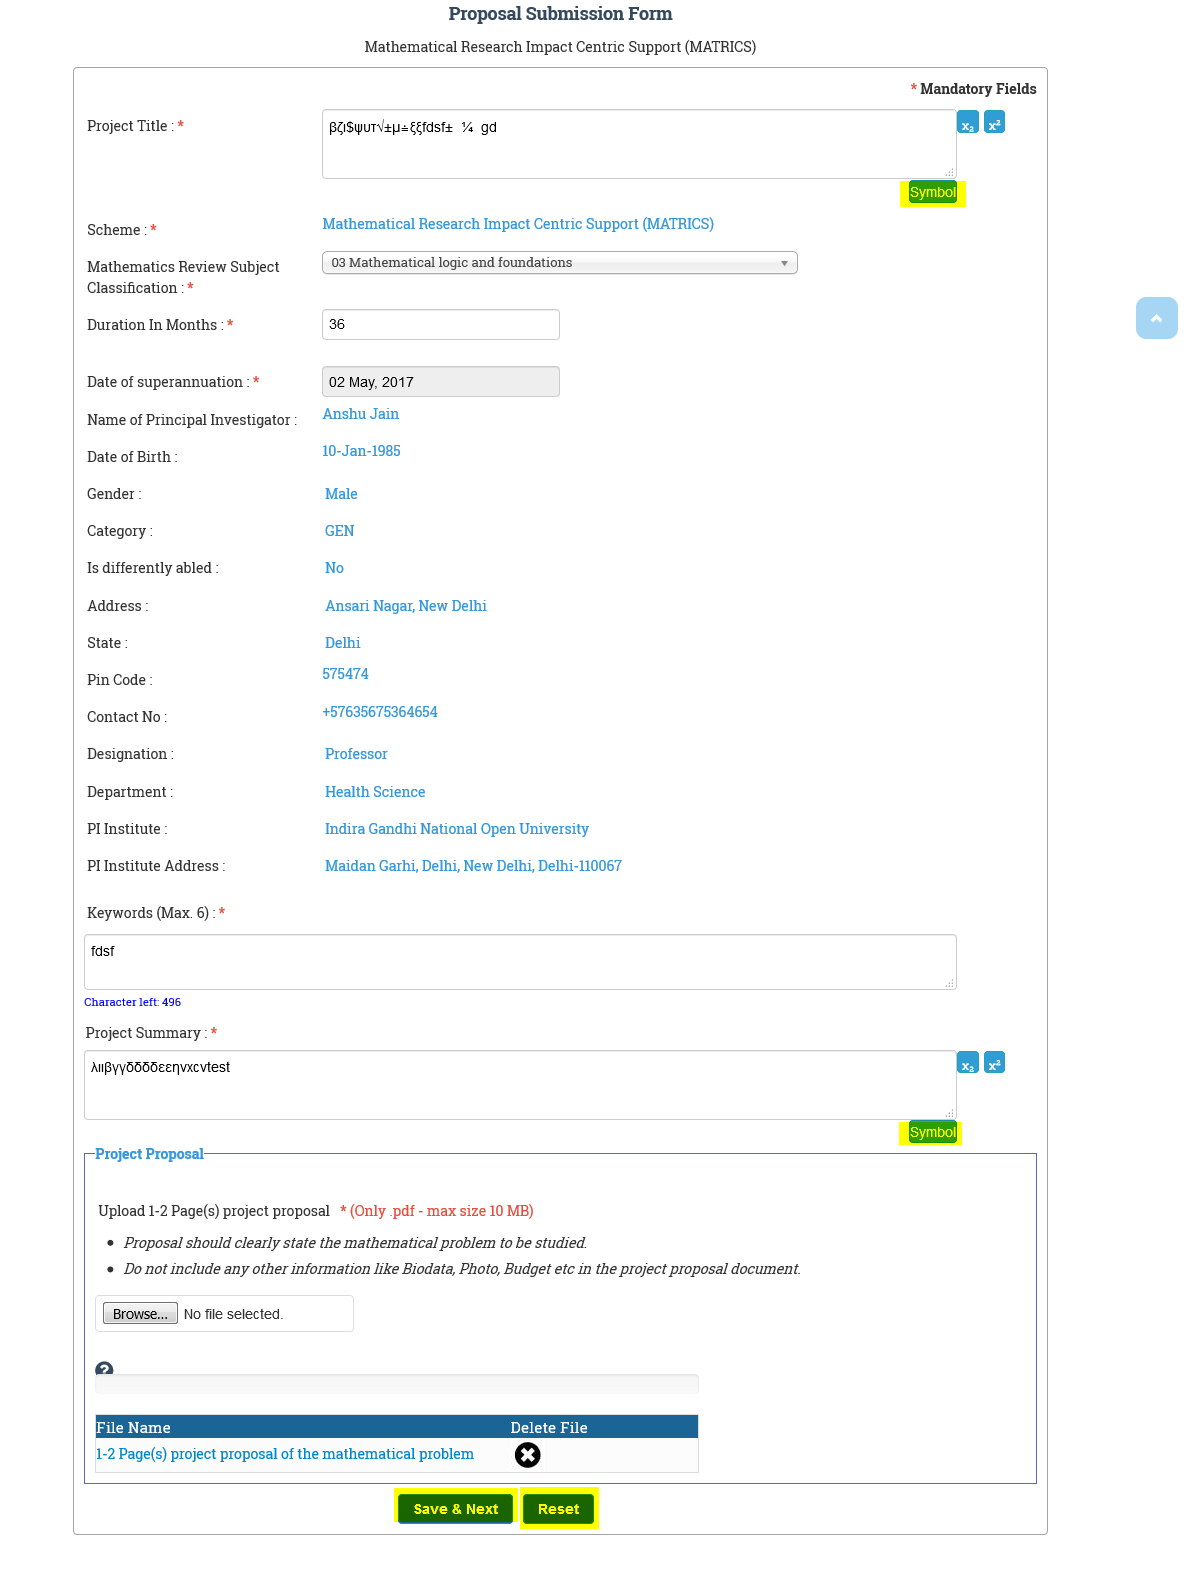Click superscript icon beside Project Title
The width and height of the screenshot is (1187, 1575).
tap(994, 123)
